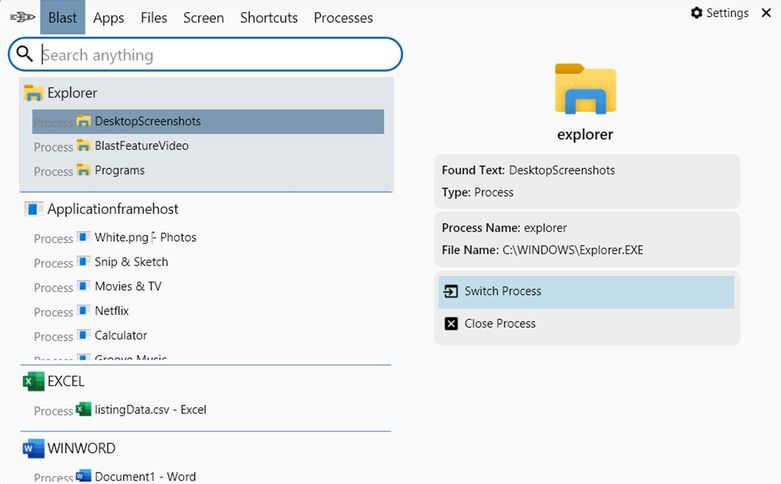Select the BlastFeatureVideo process entry

pyautogui.click(x=141, y=146)
